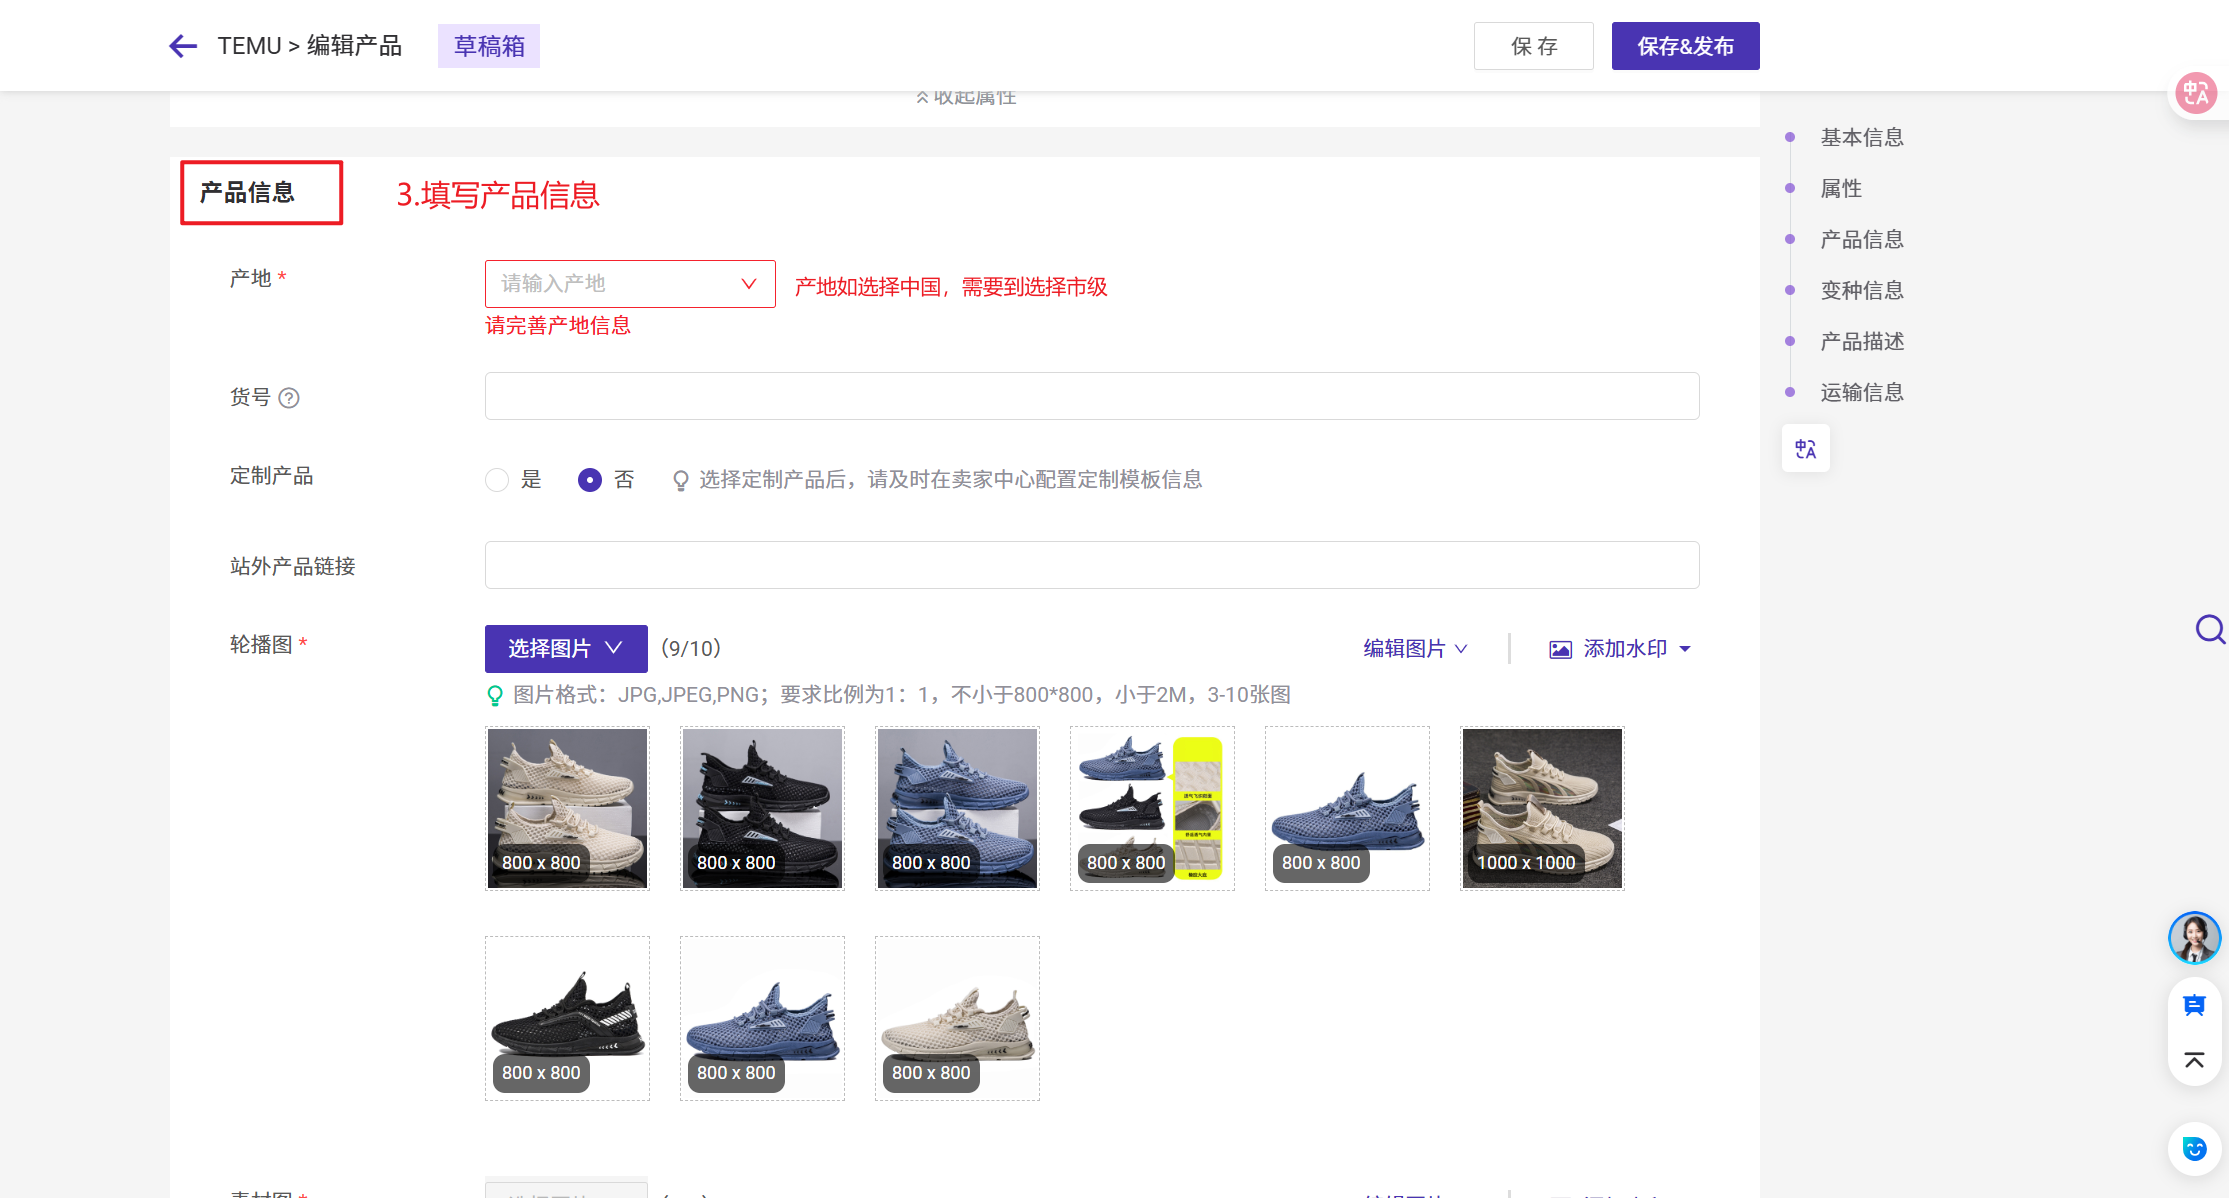Select 是 for 定制产品
This screenshot has width=2229, height=1198.
coord(497,480)
